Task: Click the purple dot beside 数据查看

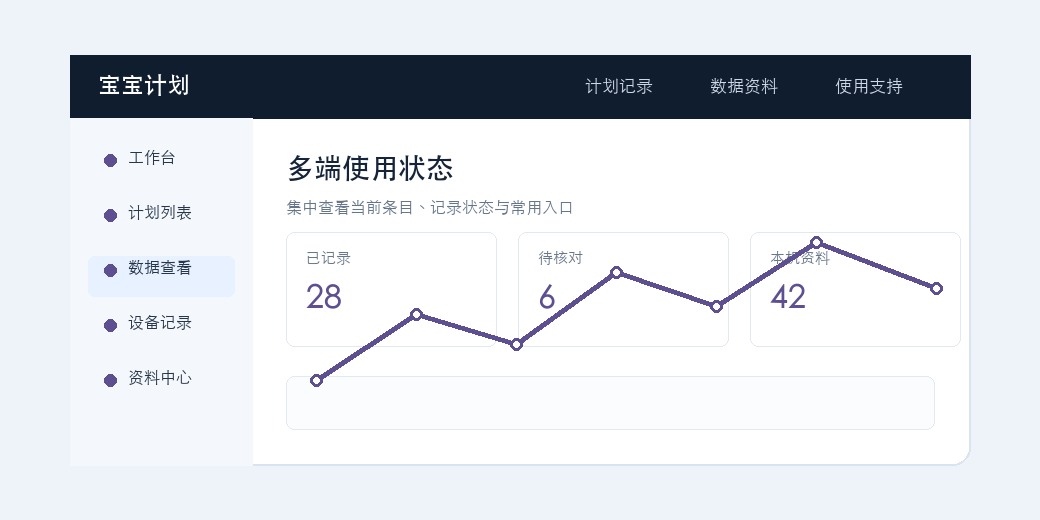Action: (x=111, y=270)
